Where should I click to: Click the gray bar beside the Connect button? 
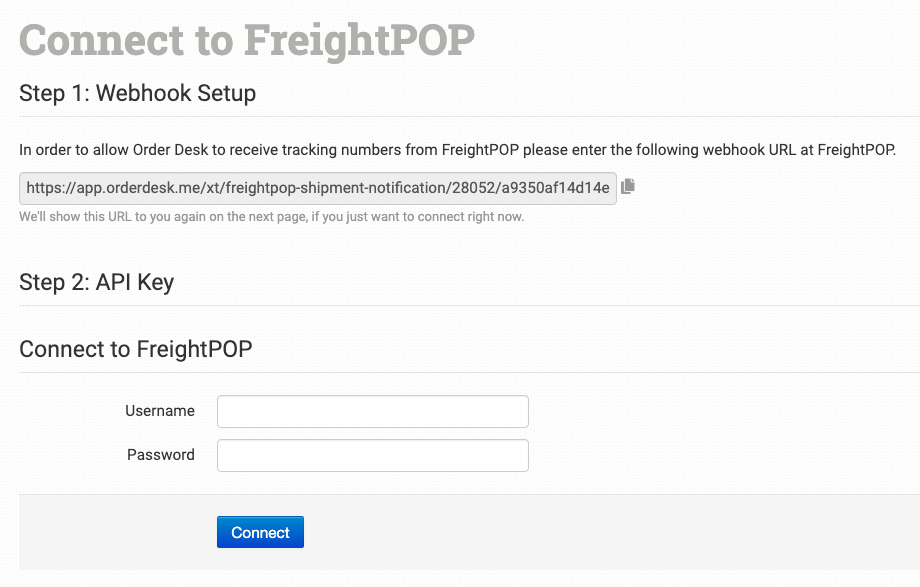point(600,532)
